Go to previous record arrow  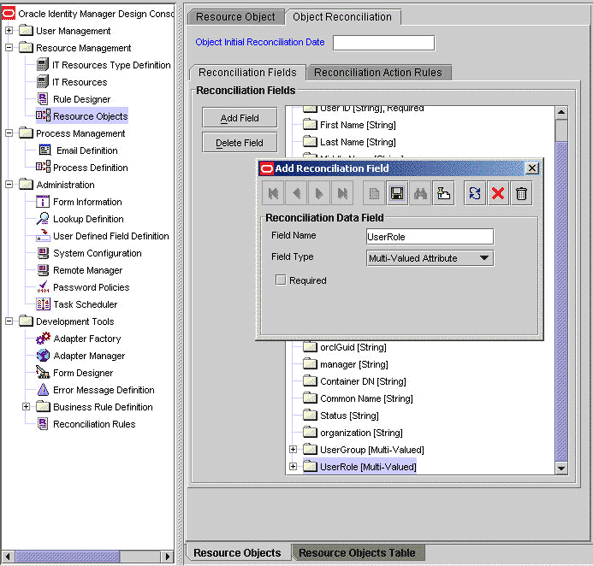coord(296,194)
